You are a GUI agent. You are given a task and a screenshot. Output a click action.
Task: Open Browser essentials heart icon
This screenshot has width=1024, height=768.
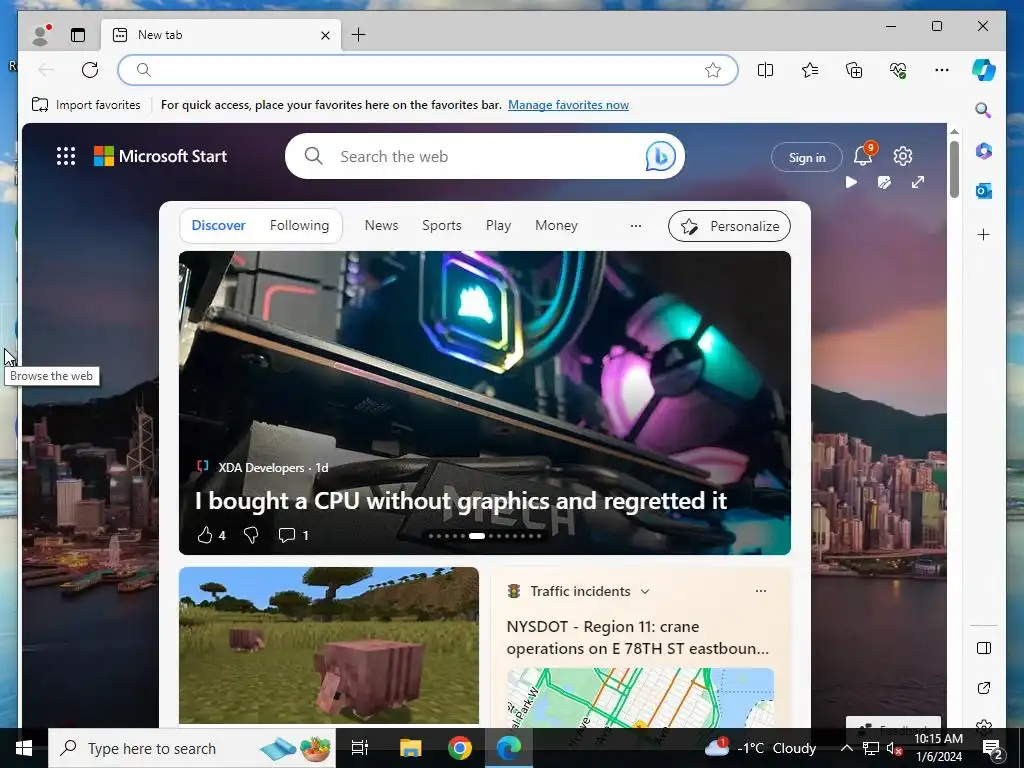tap(898, 70)
